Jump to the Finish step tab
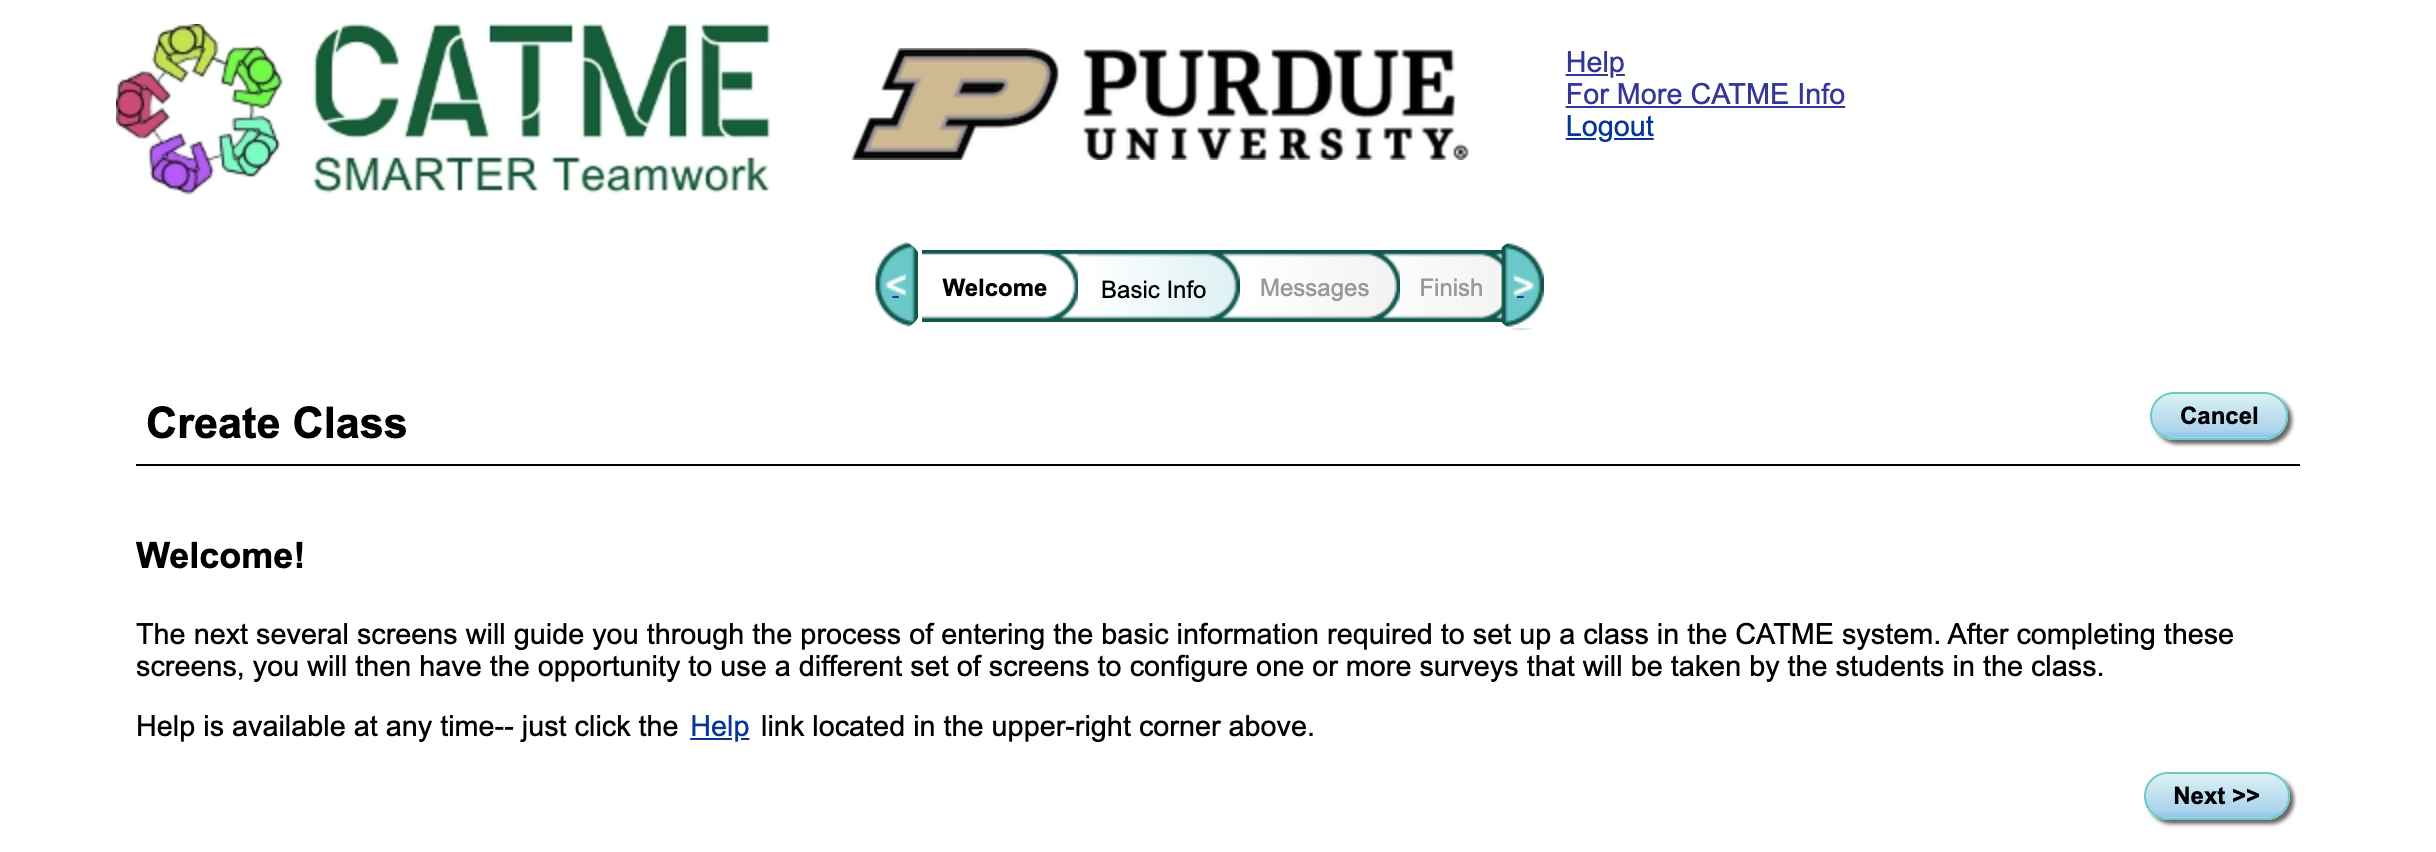 point(1450,288)
